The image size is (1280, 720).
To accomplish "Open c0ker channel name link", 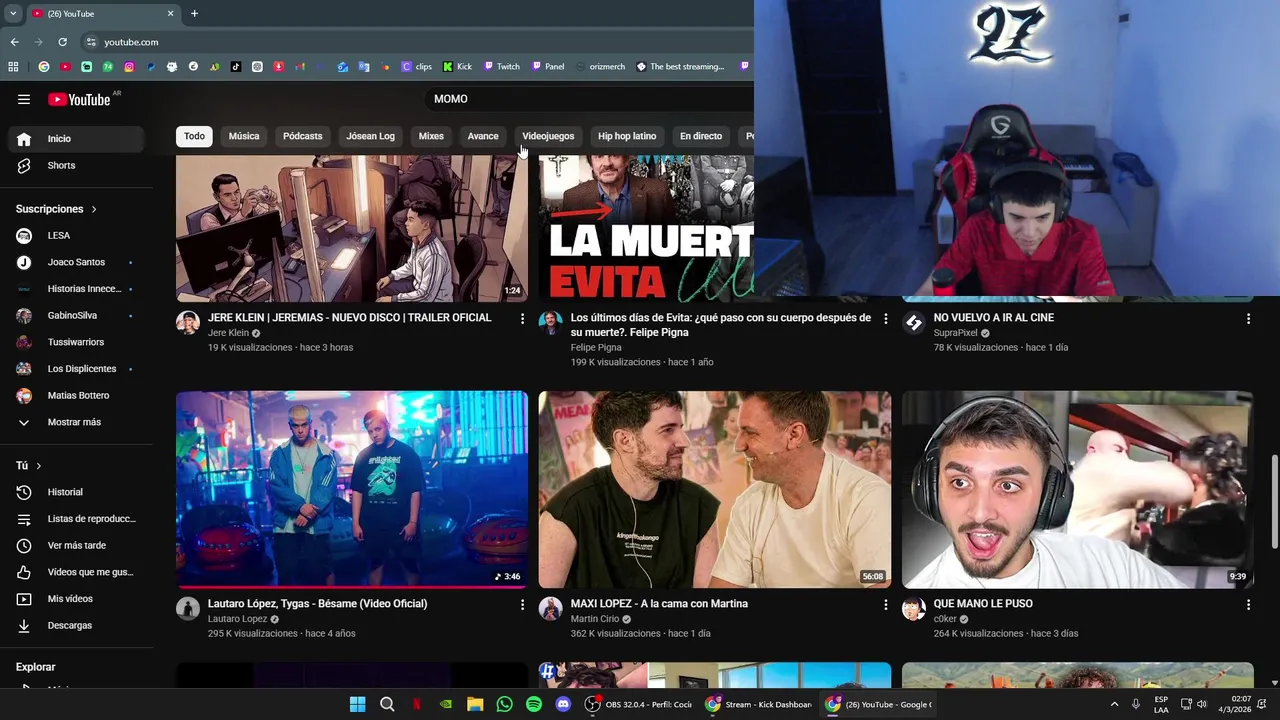I will pyautogui.click(x=945, y=619).
